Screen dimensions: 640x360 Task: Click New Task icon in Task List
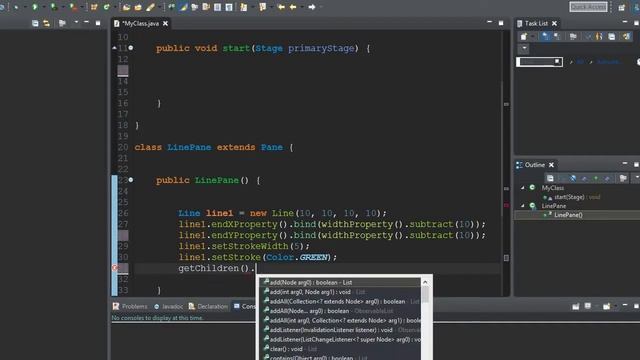(x=524, y=37)
